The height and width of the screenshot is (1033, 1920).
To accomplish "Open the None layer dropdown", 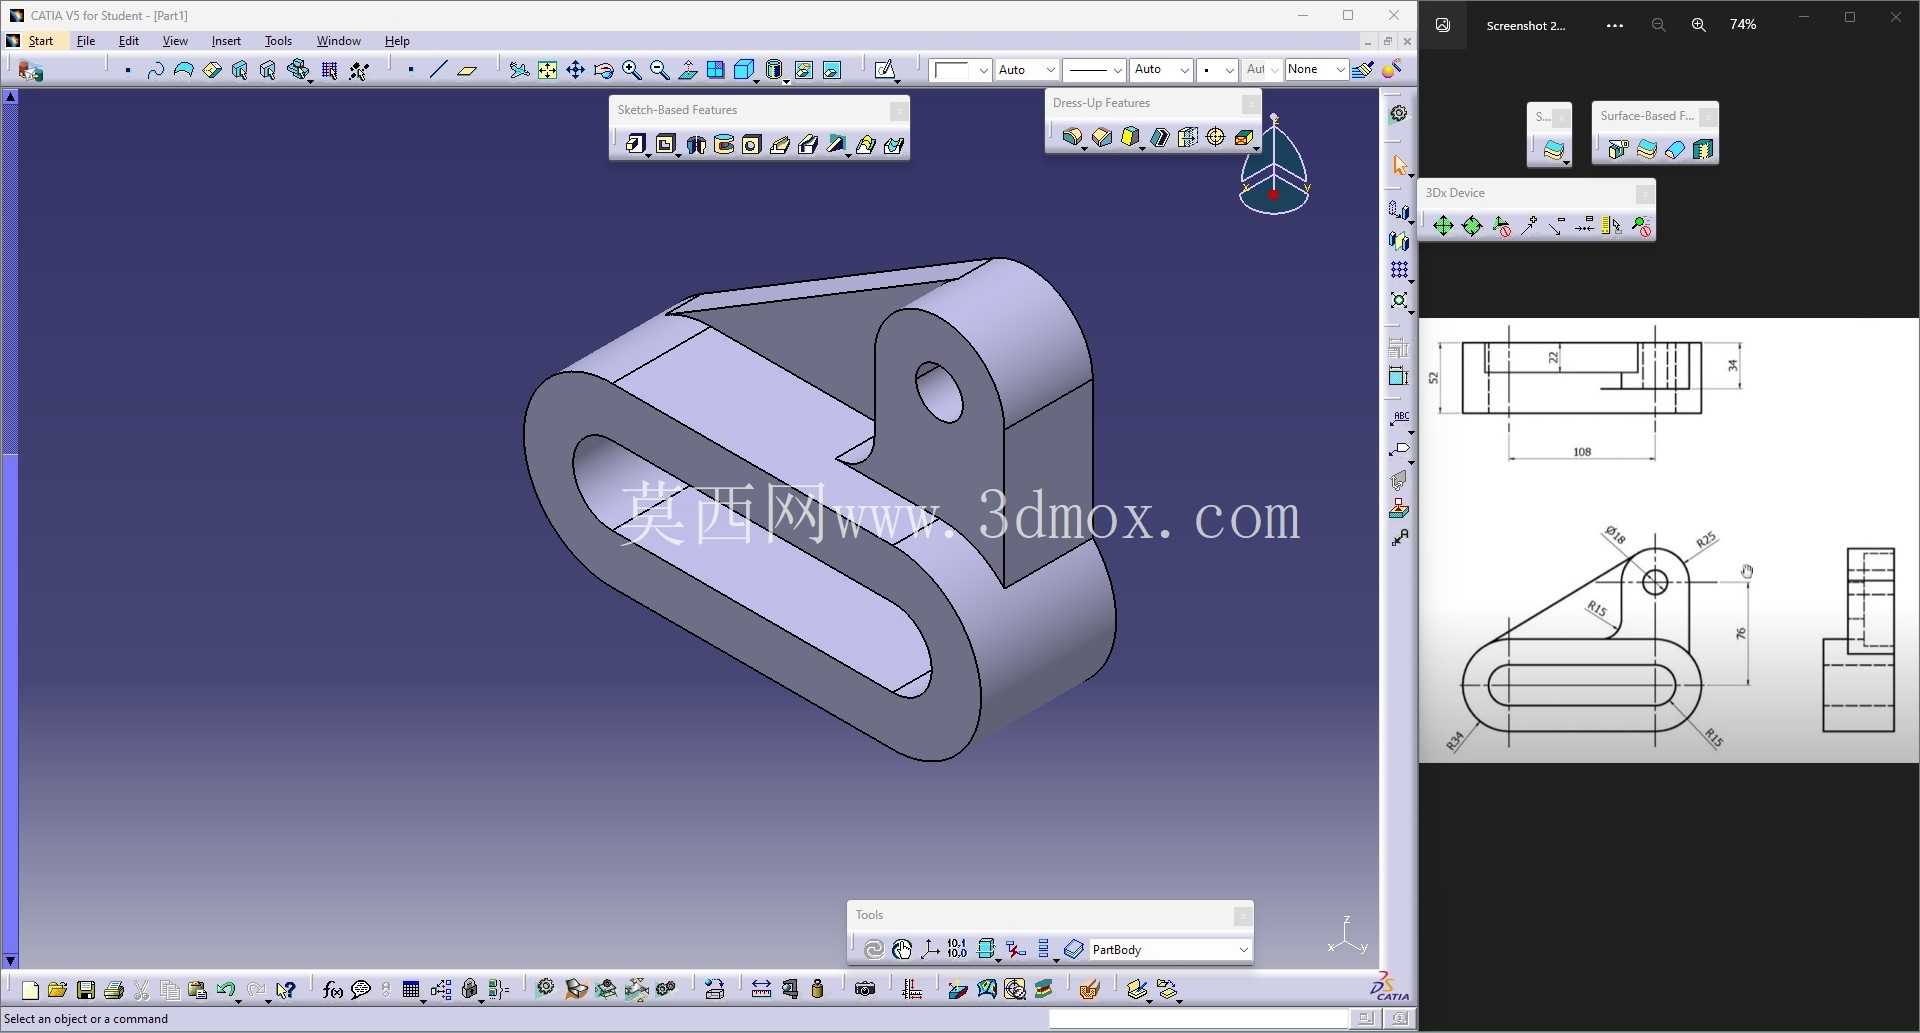I will click(x=1317, y=70).
